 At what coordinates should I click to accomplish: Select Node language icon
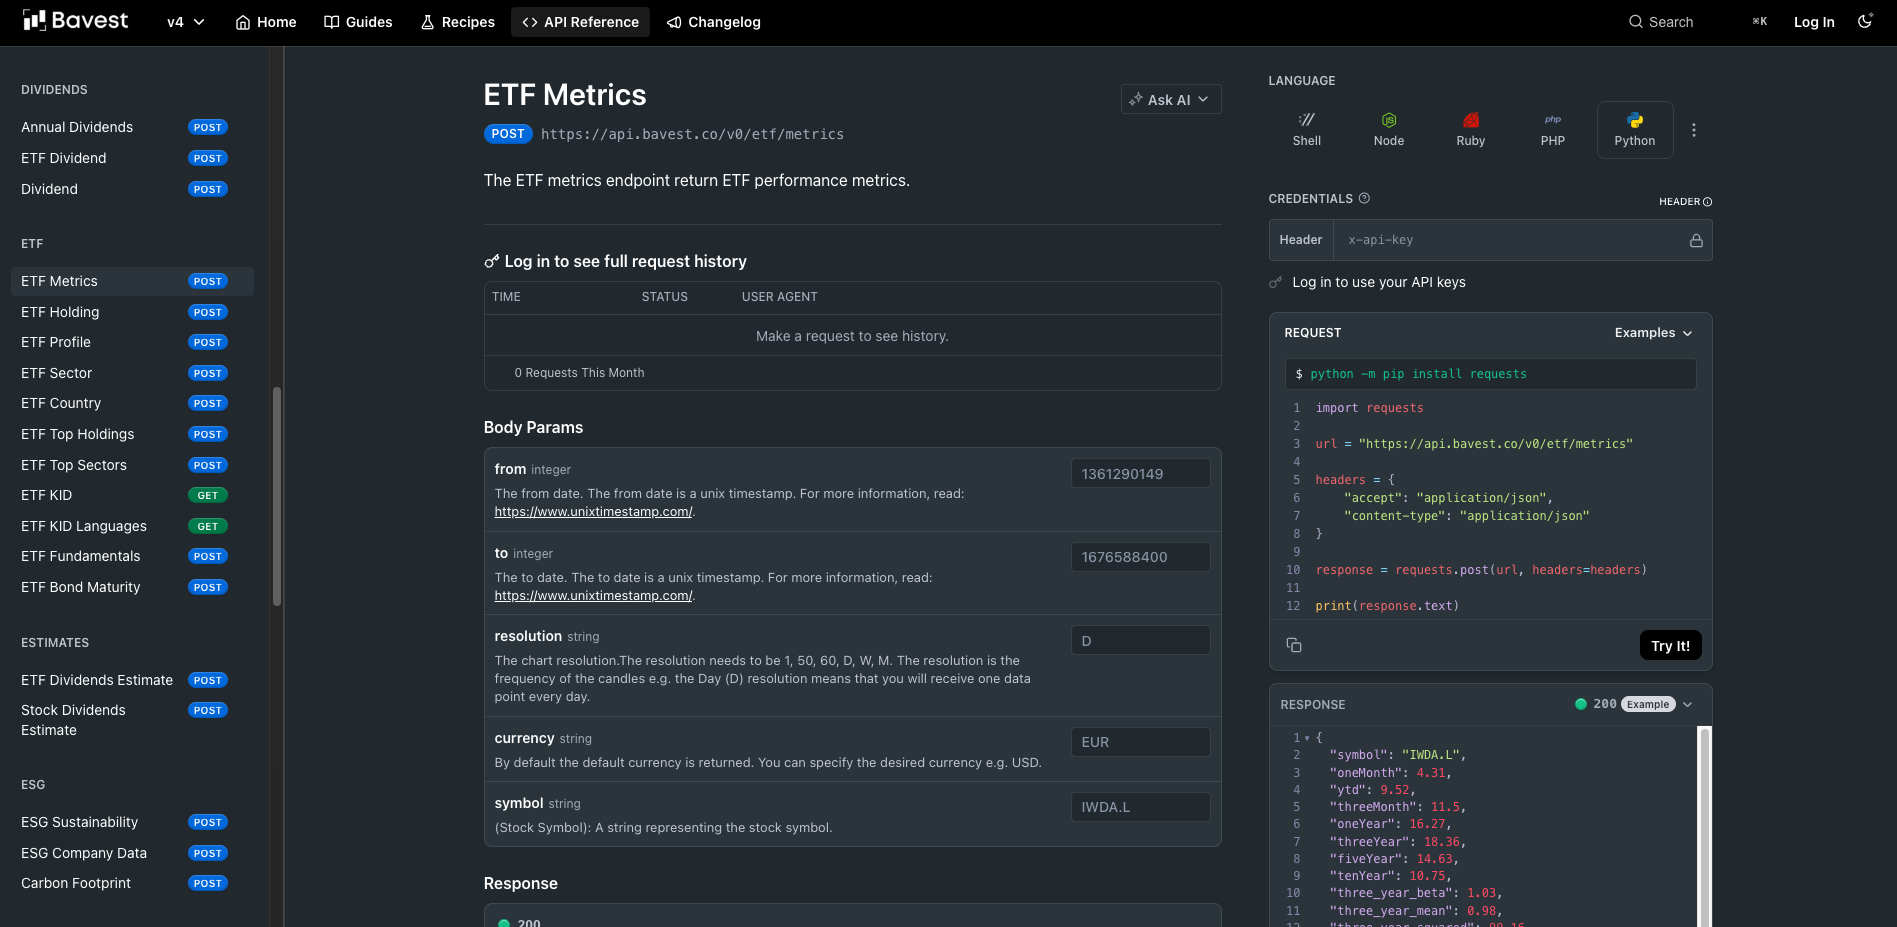1389,130
